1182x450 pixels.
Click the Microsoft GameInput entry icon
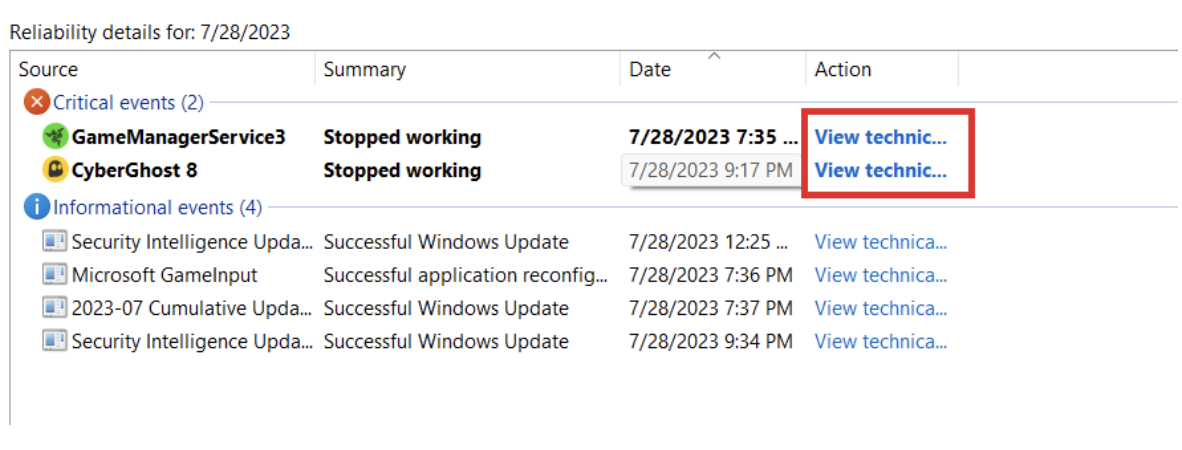tap(55, 275)
